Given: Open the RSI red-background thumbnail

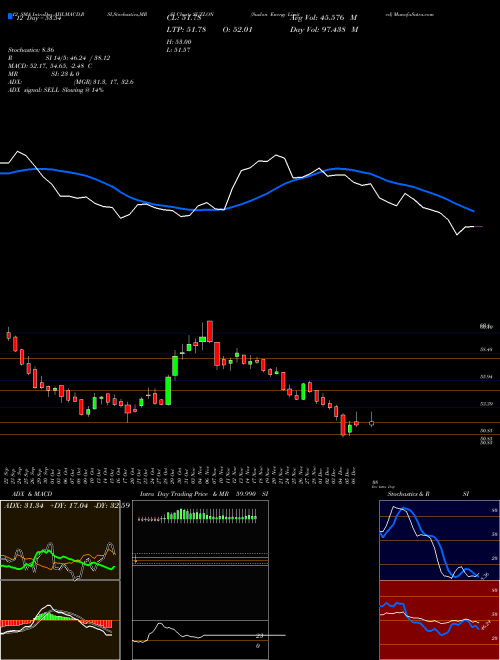Looking at the screenshot, I should [440, 620].
